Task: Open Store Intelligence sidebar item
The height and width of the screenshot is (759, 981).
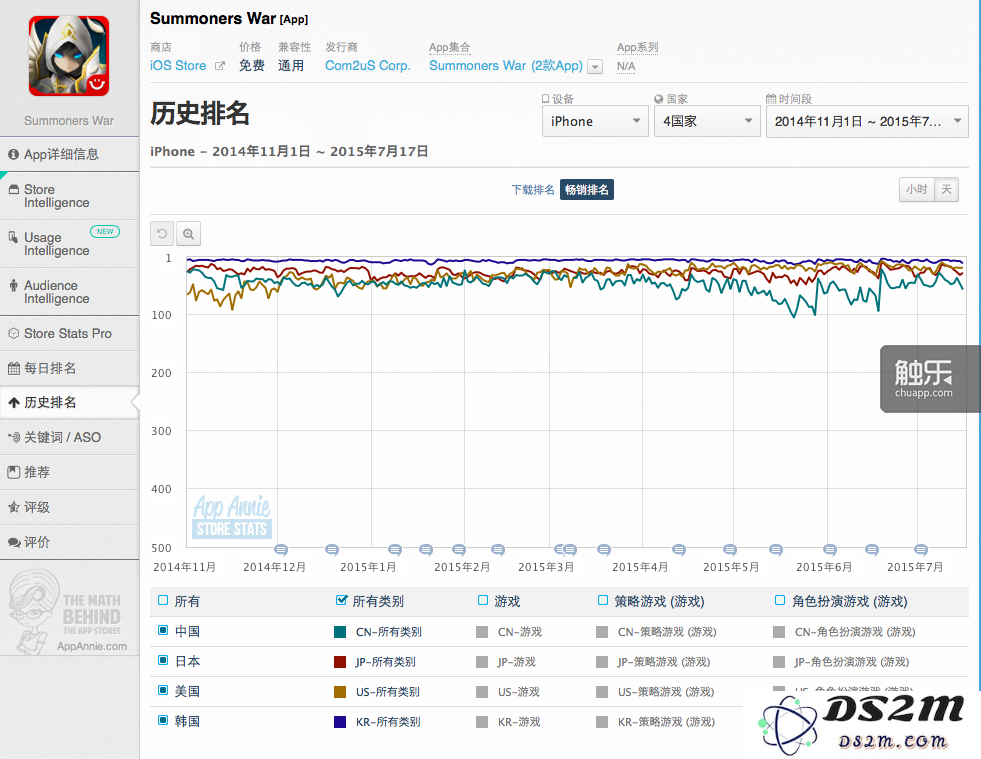Action: pos(69,196)
